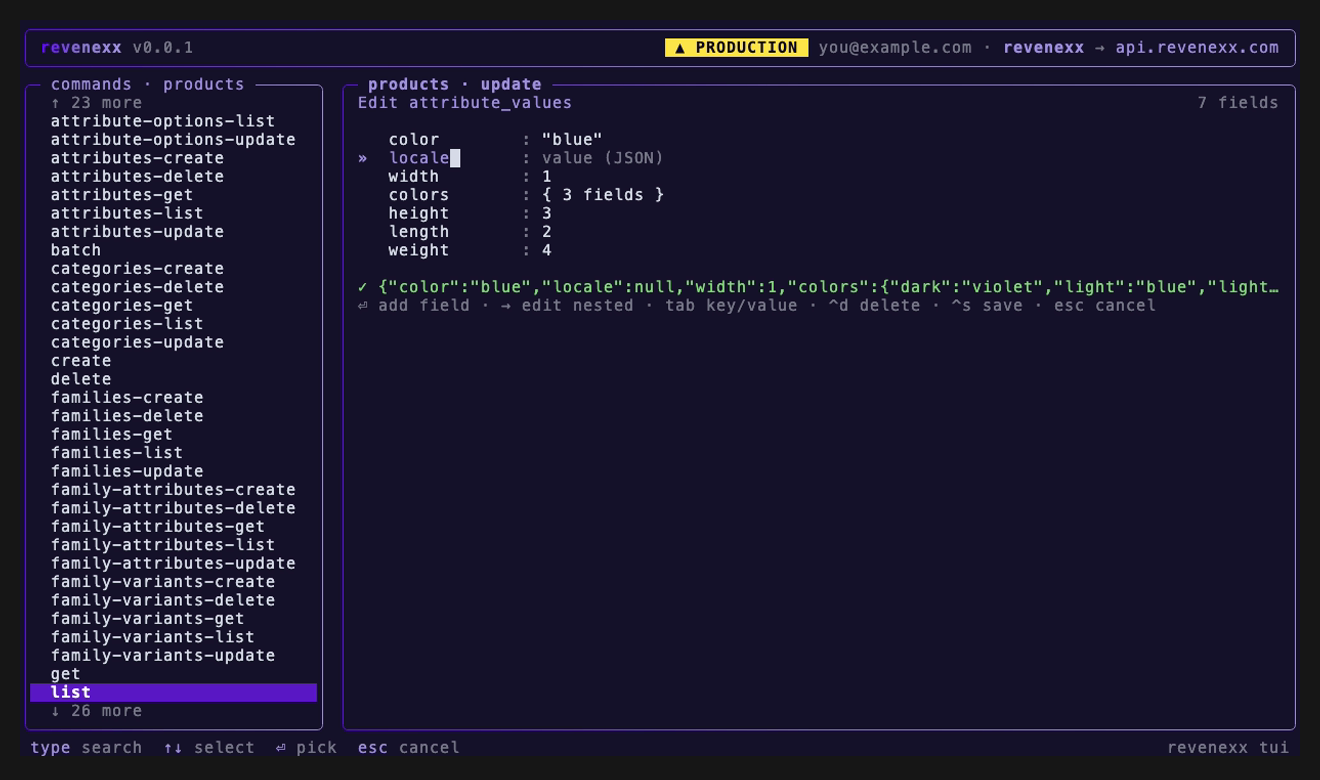1320x780 pixels.
Task: Choose the family-attributes-get command
Action: [x=158, y=526]
